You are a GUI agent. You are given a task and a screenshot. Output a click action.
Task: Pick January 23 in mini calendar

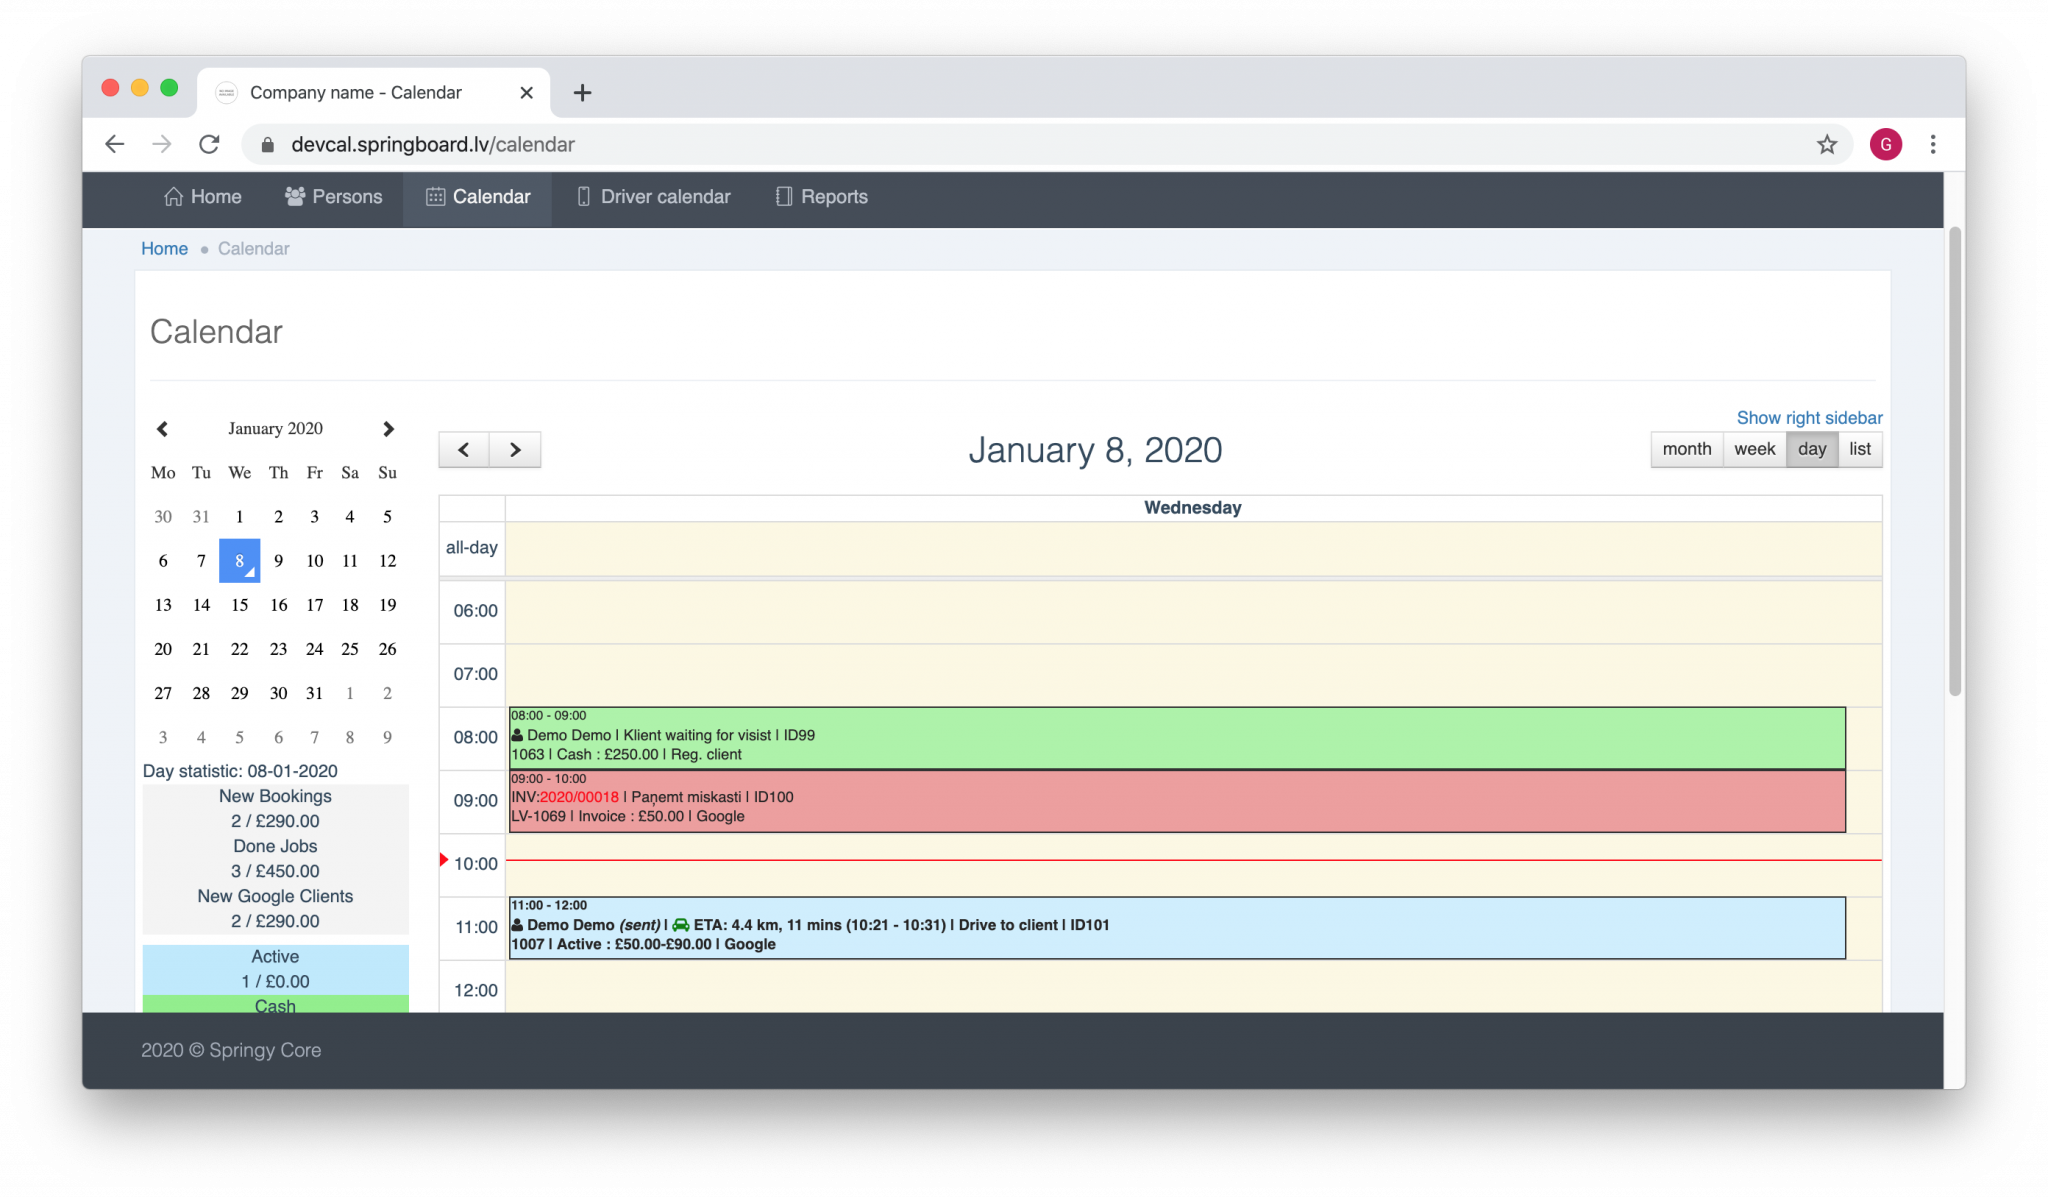(x=278, y=649)
